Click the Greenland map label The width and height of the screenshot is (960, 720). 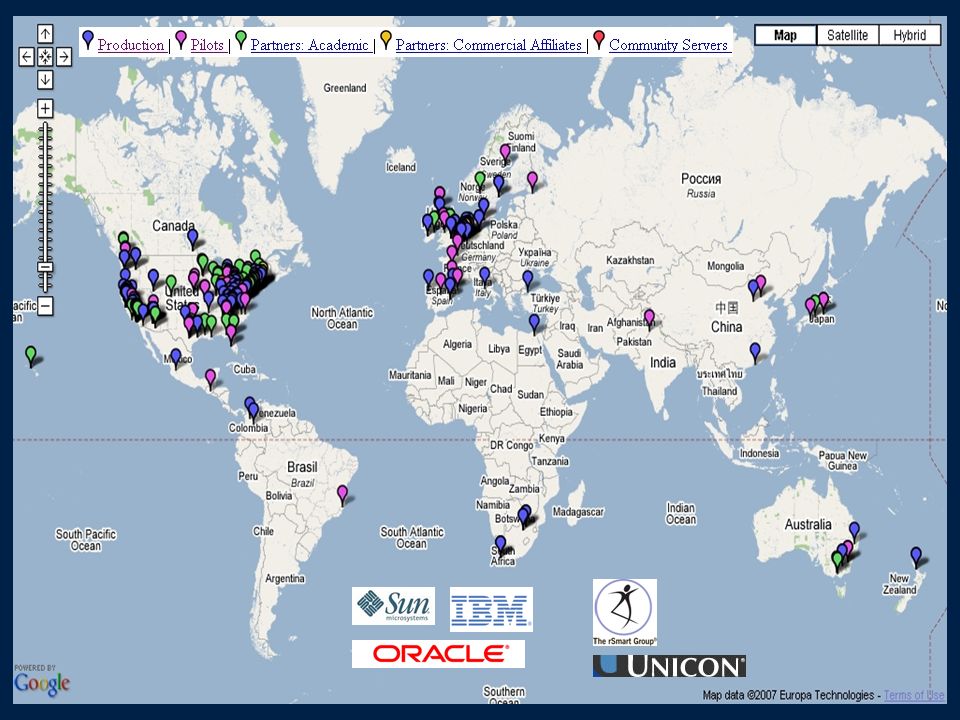pos(345,88)
